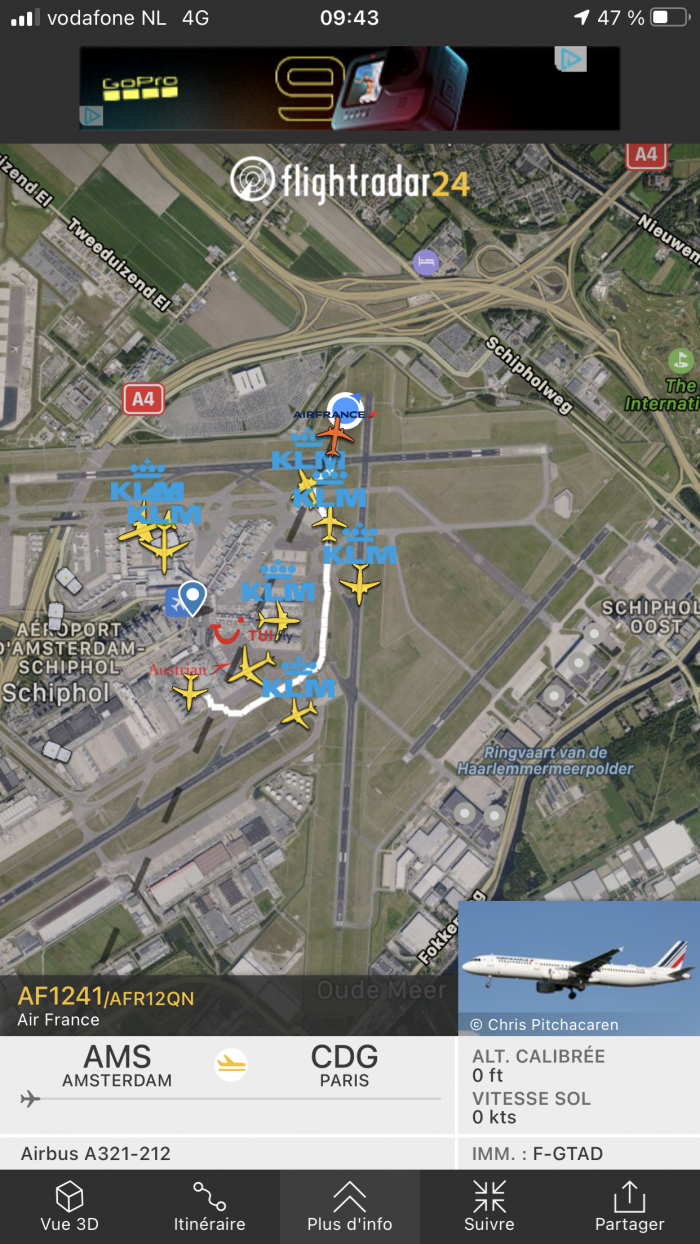Open the GoPro advertisement banner

coord(349,88)
